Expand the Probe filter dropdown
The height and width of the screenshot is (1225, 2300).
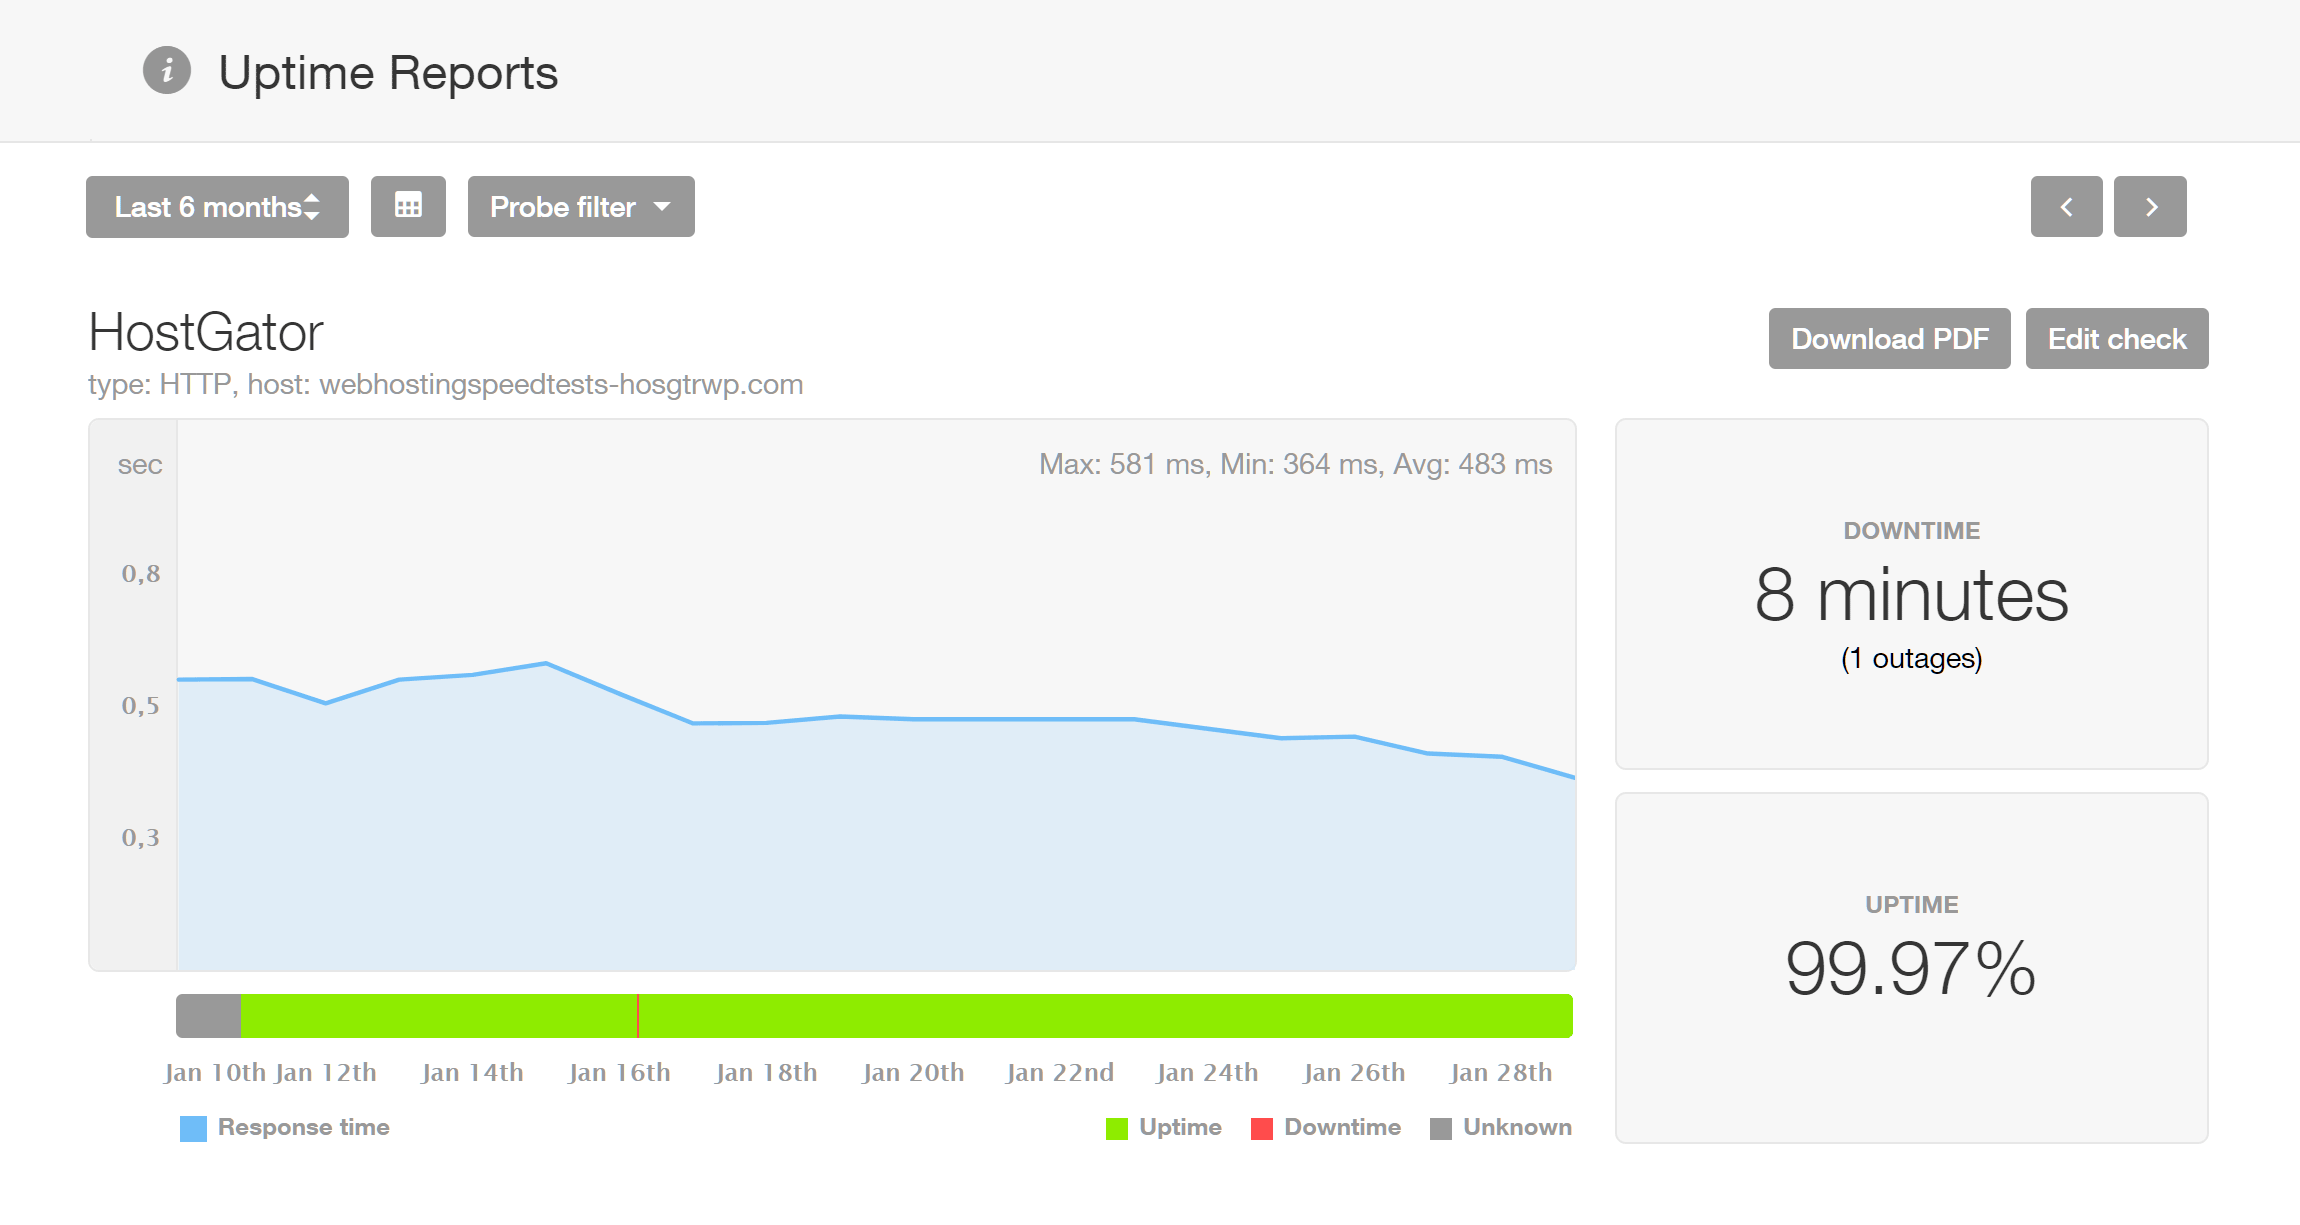581,207
